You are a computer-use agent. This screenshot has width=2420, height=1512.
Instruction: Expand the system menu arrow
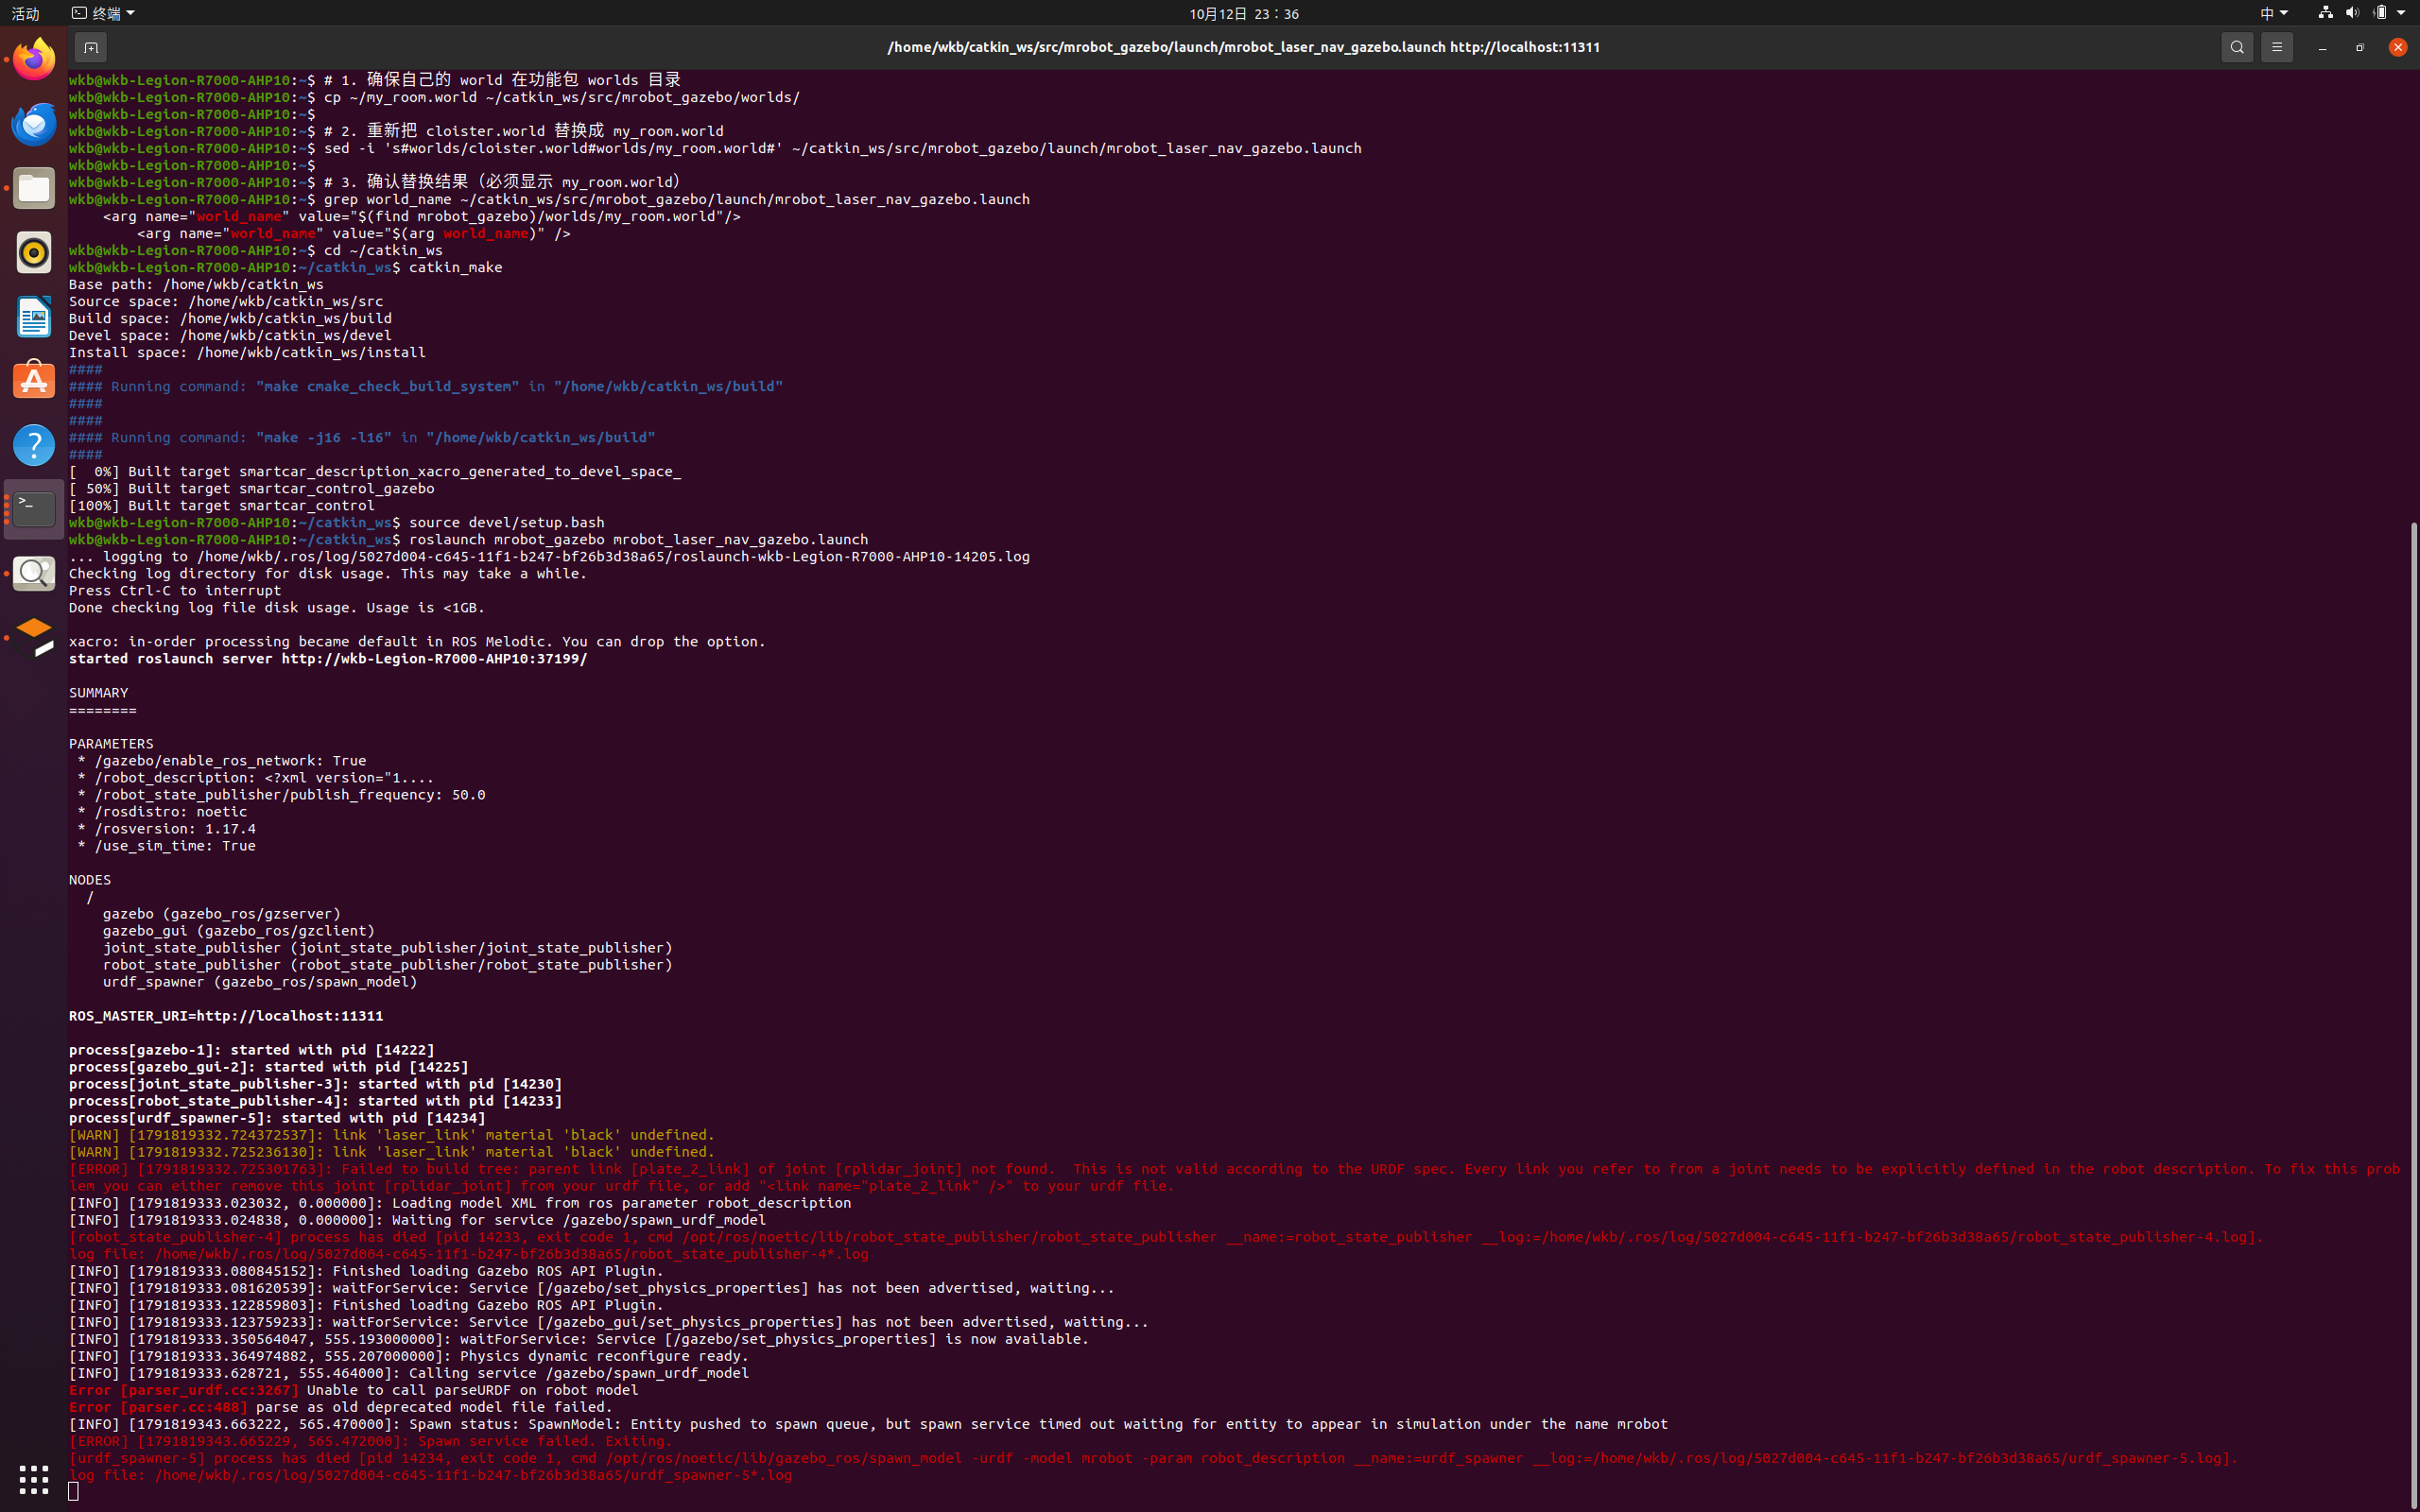(2401, 13)
